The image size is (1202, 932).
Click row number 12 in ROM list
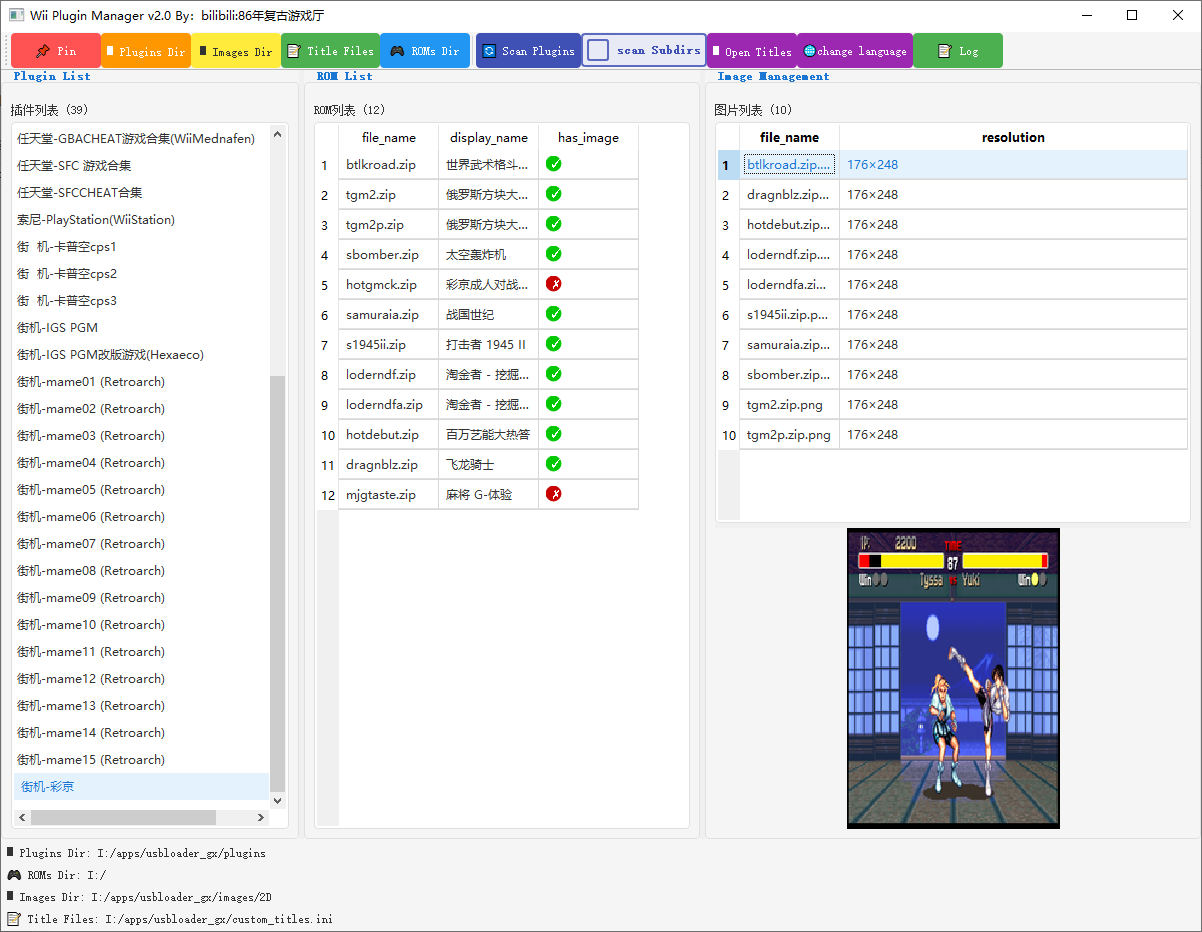(x=328, y=495)
